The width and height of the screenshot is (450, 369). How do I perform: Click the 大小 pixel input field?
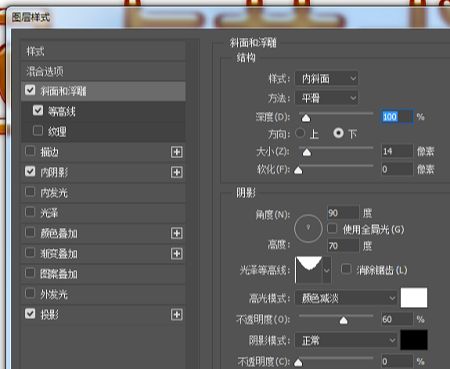[397, 151]
